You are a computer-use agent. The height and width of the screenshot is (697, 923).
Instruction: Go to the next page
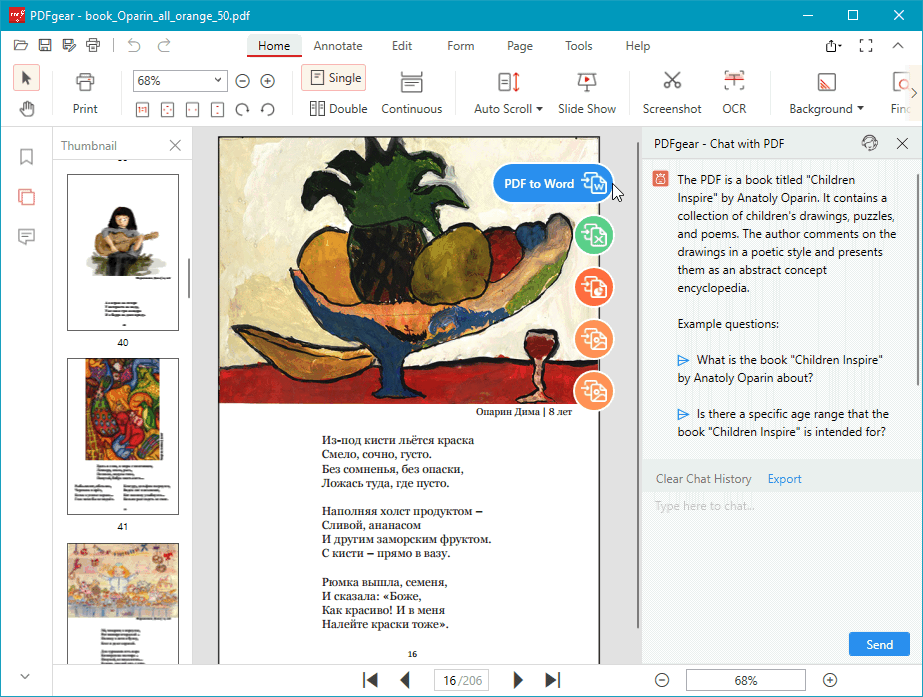click(x=517, y=680)
